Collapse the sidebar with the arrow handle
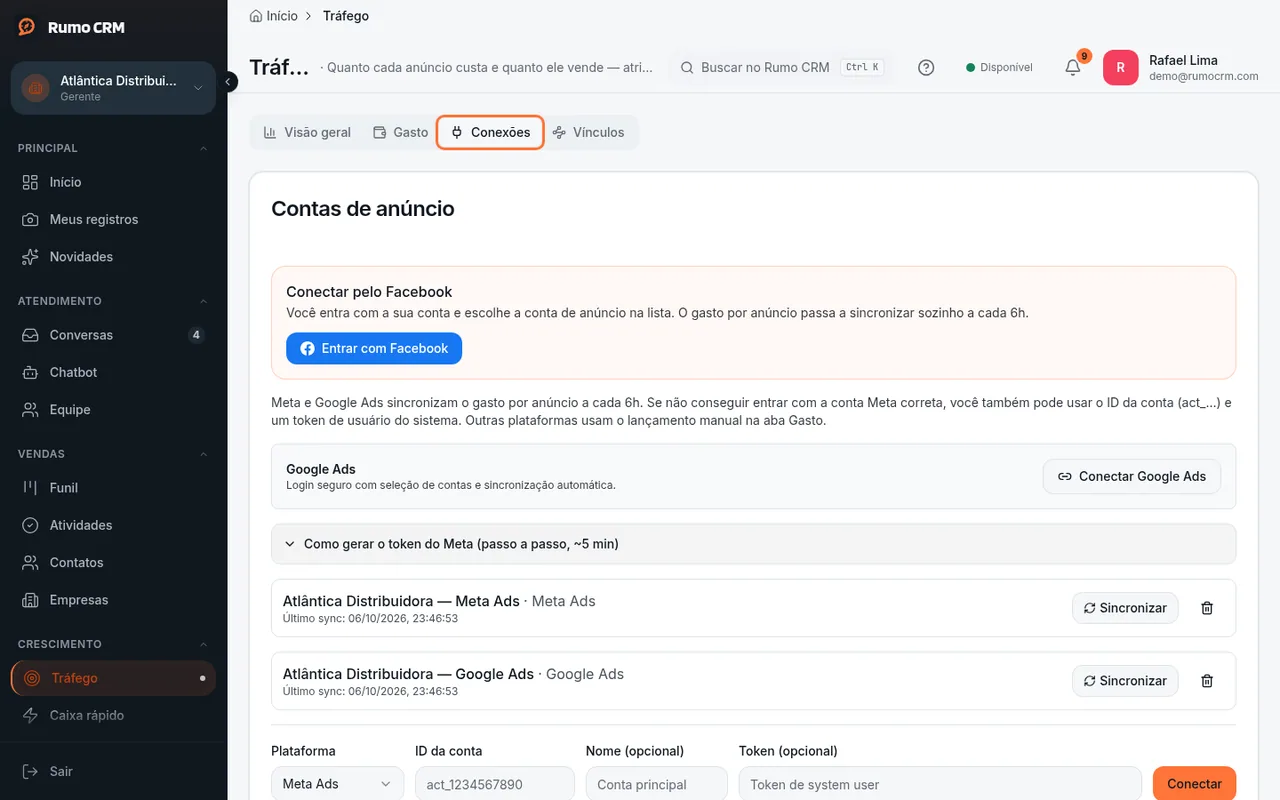 pos(229,81)
